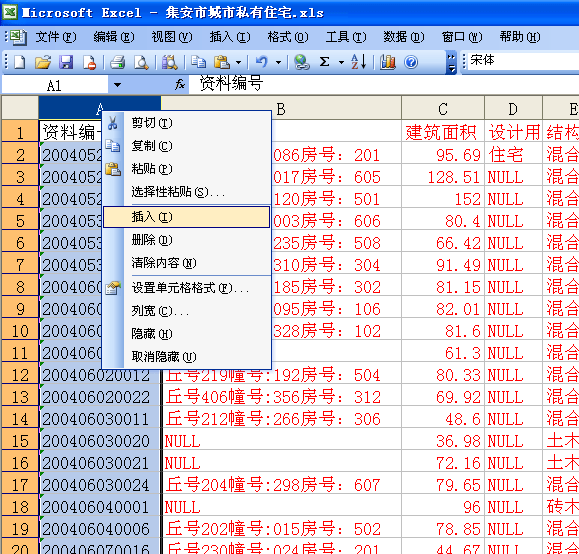579x554 pixels.
Task: Click the Excel icon in the title bar
Action: pyautogui.click(x=10, y=12)
